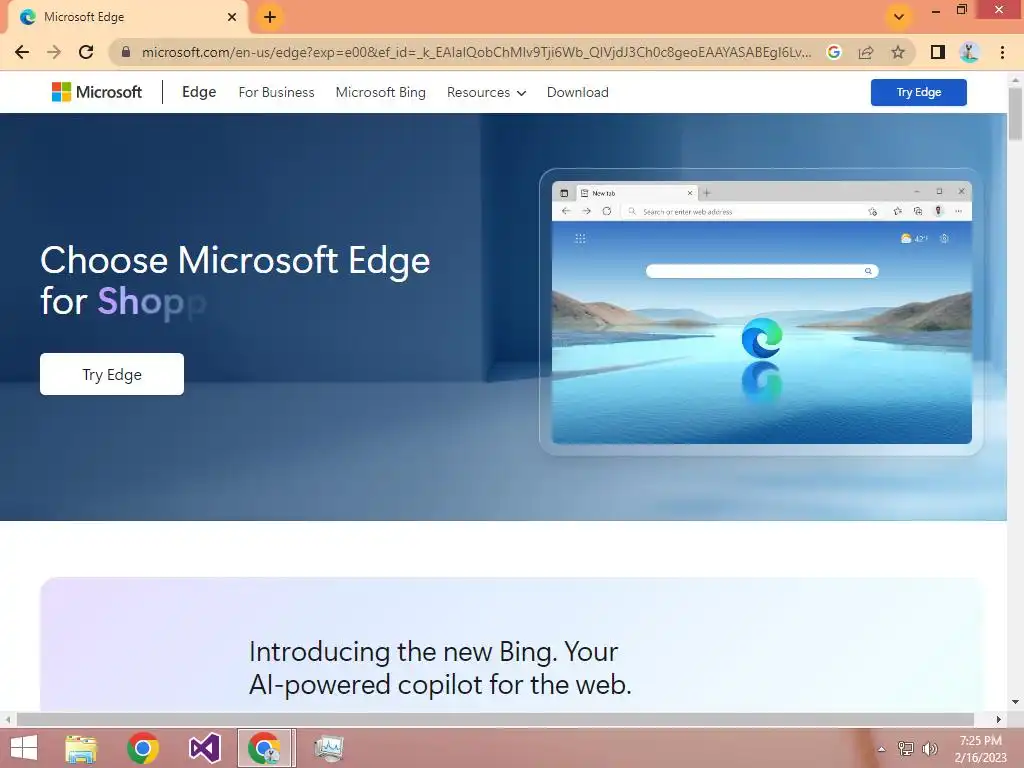Screen dimensions: 1024x768
Task: Click the share page icon
Action: point(866,52)
